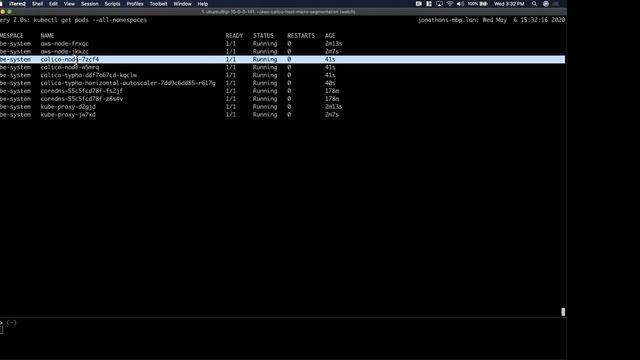
Task: Open the Scripts menu
Action: [x=112, y=4]
